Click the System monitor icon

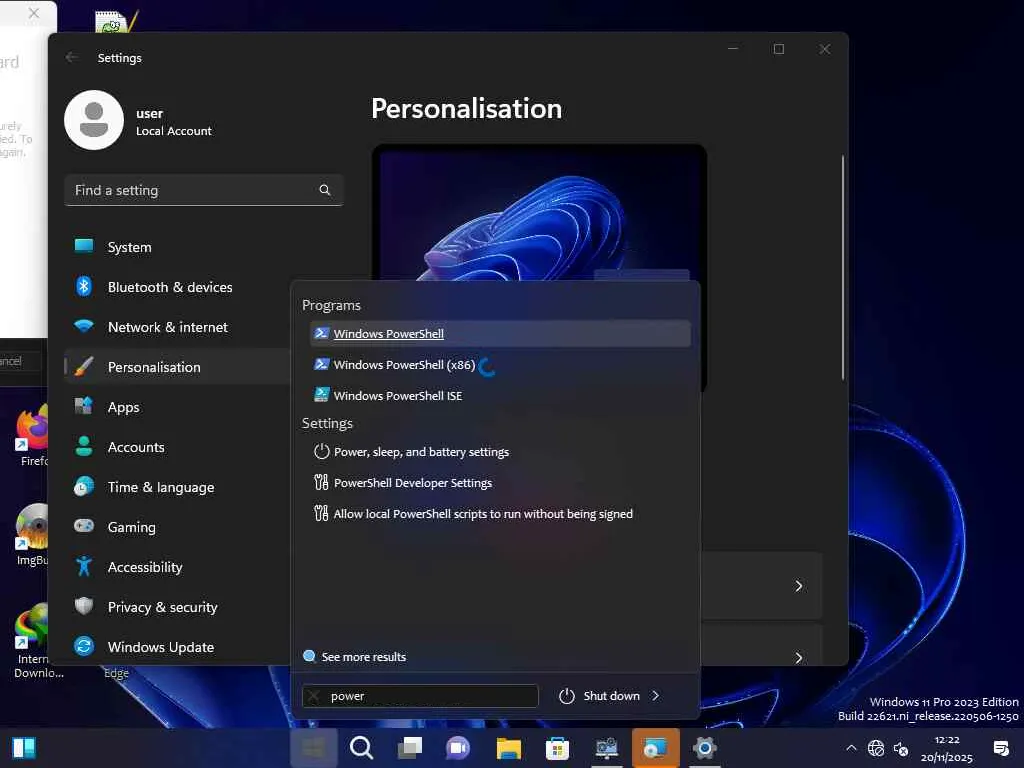click(84, 246)
